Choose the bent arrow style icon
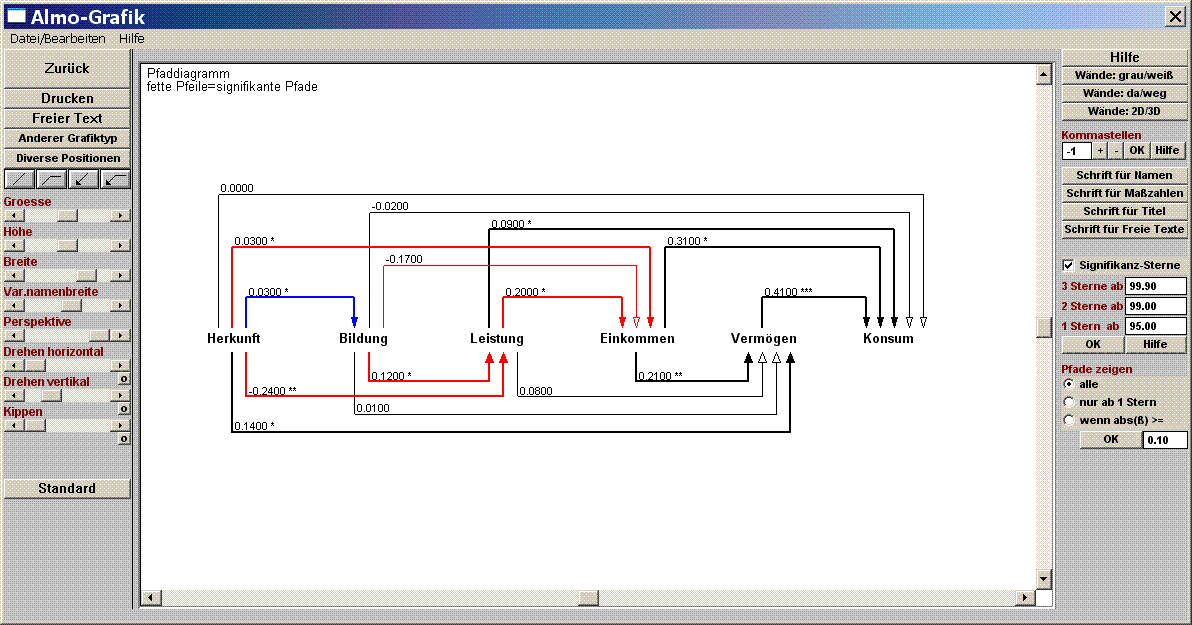The height and width of the screenshot is (625, 1192). coord(116,180)
